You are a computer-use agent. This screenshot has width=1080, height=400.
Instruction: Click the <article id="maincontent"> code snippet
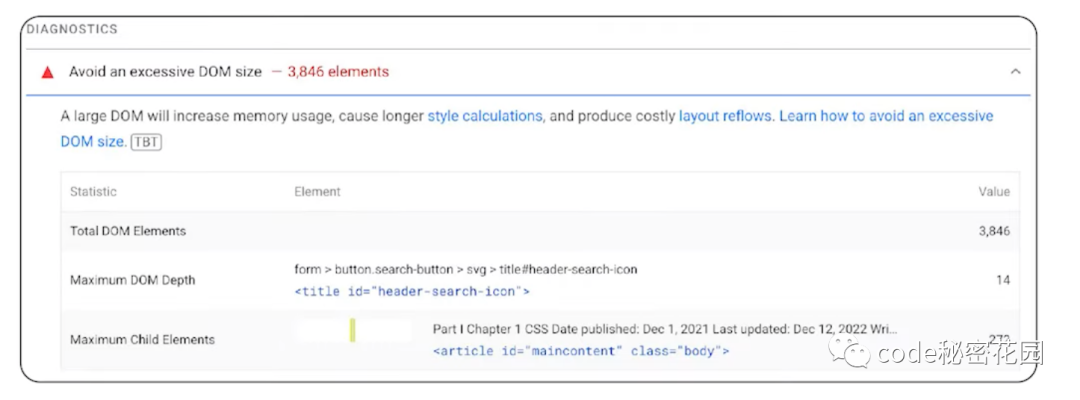[581, 352]
